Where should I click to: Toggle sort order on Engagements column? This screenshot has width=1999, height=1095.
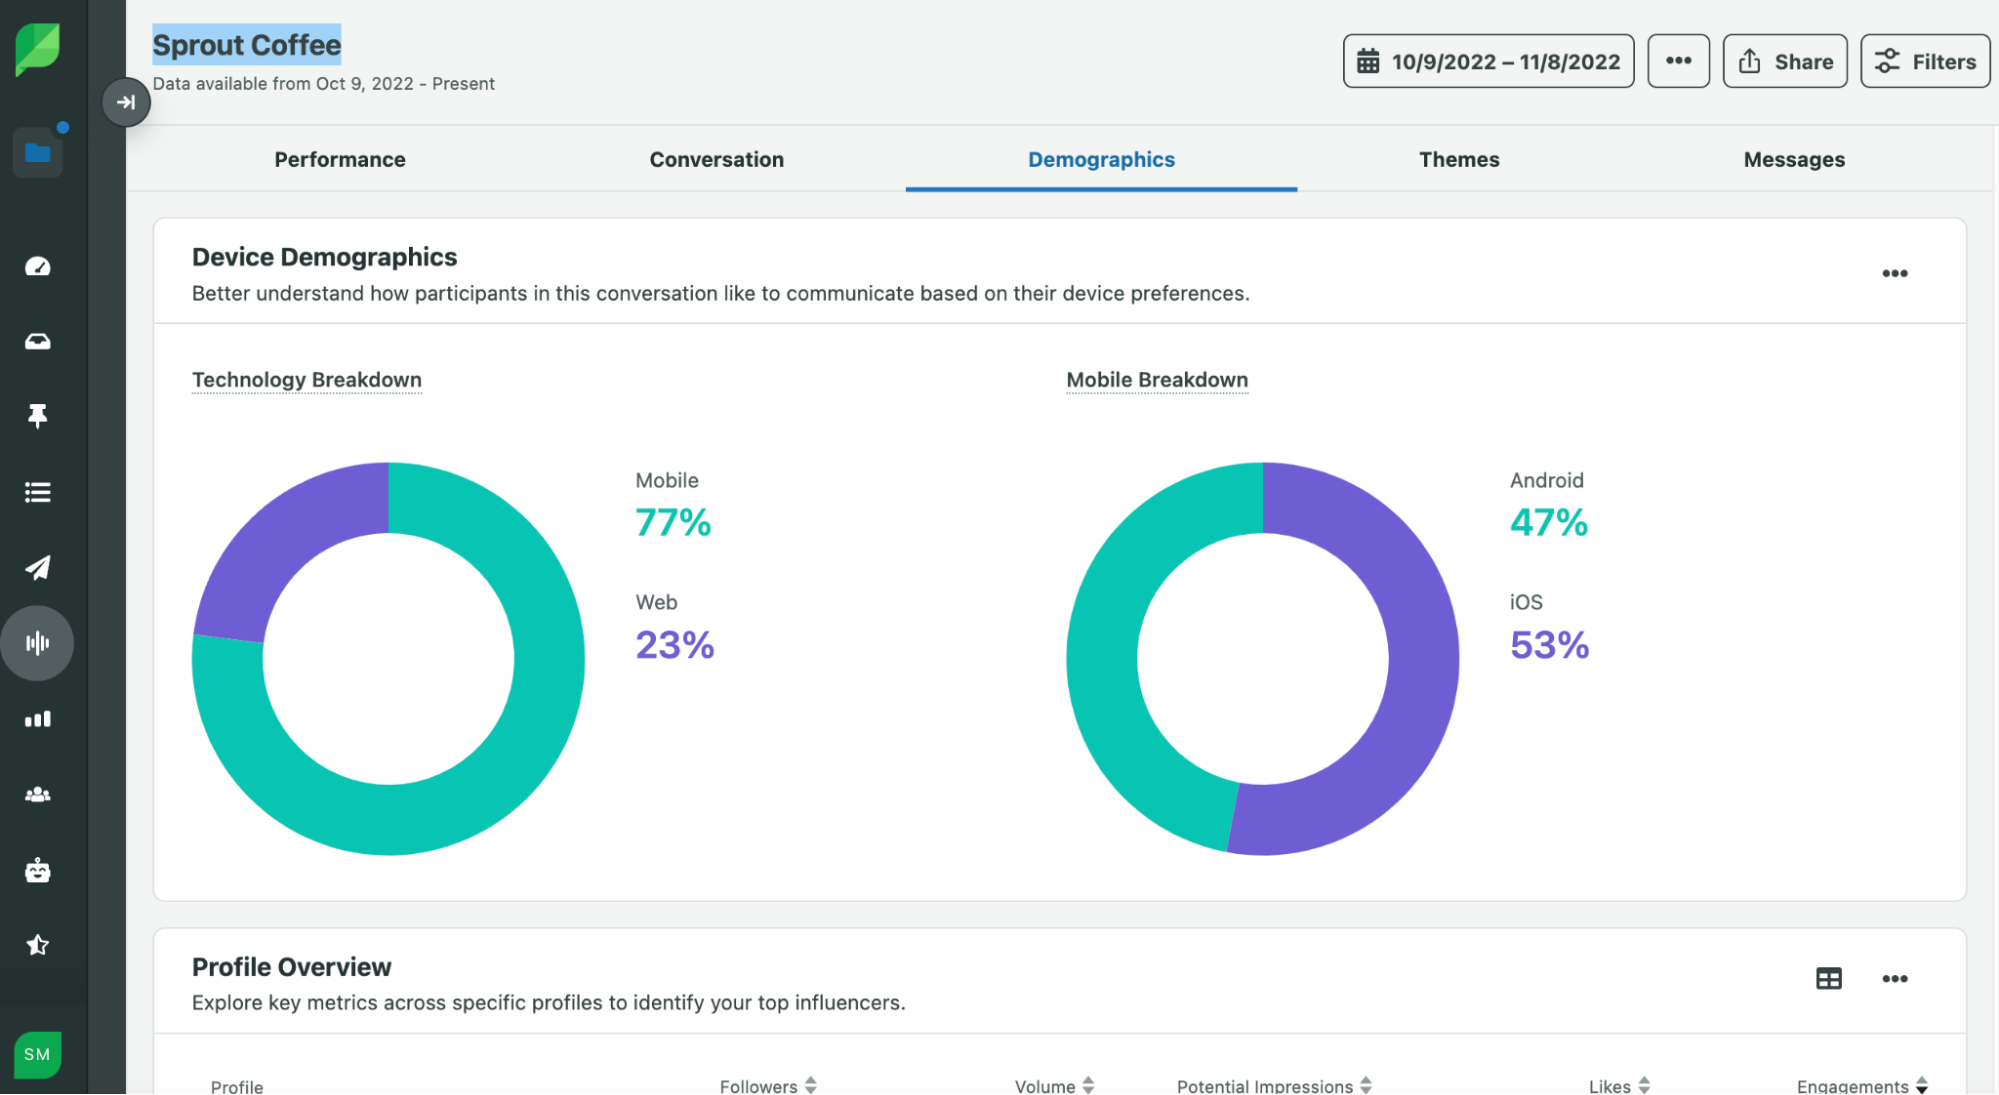point(1921,1085)
